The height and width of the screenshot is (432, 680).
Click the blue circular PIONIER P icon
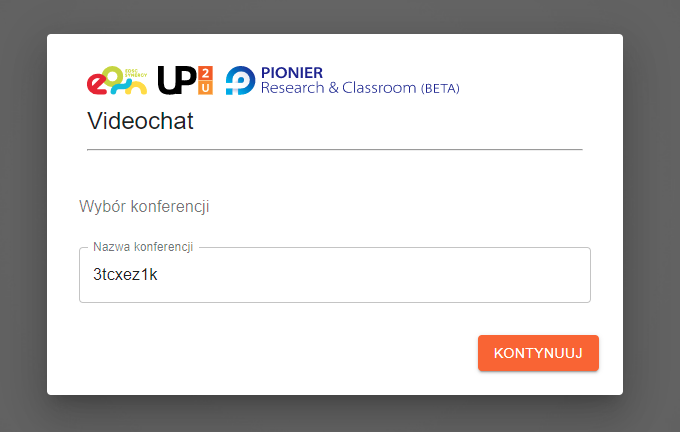(240, 80)
